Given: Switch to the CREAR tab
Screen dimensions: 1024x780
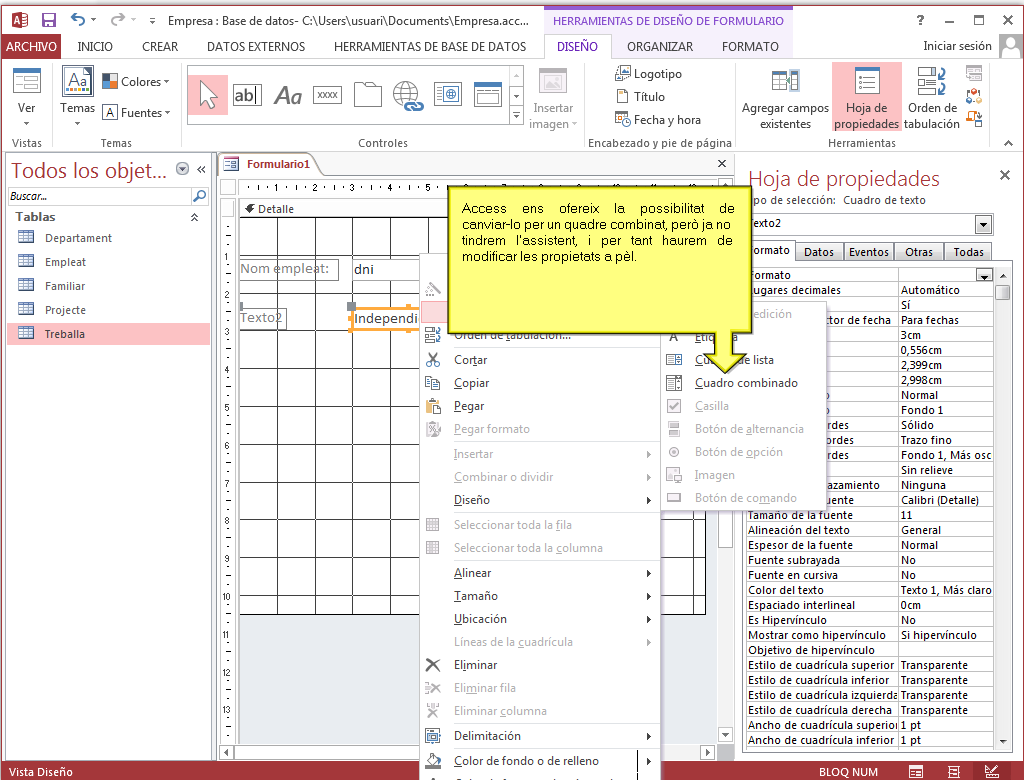Looking at the screenshot, I should point(160,46).
